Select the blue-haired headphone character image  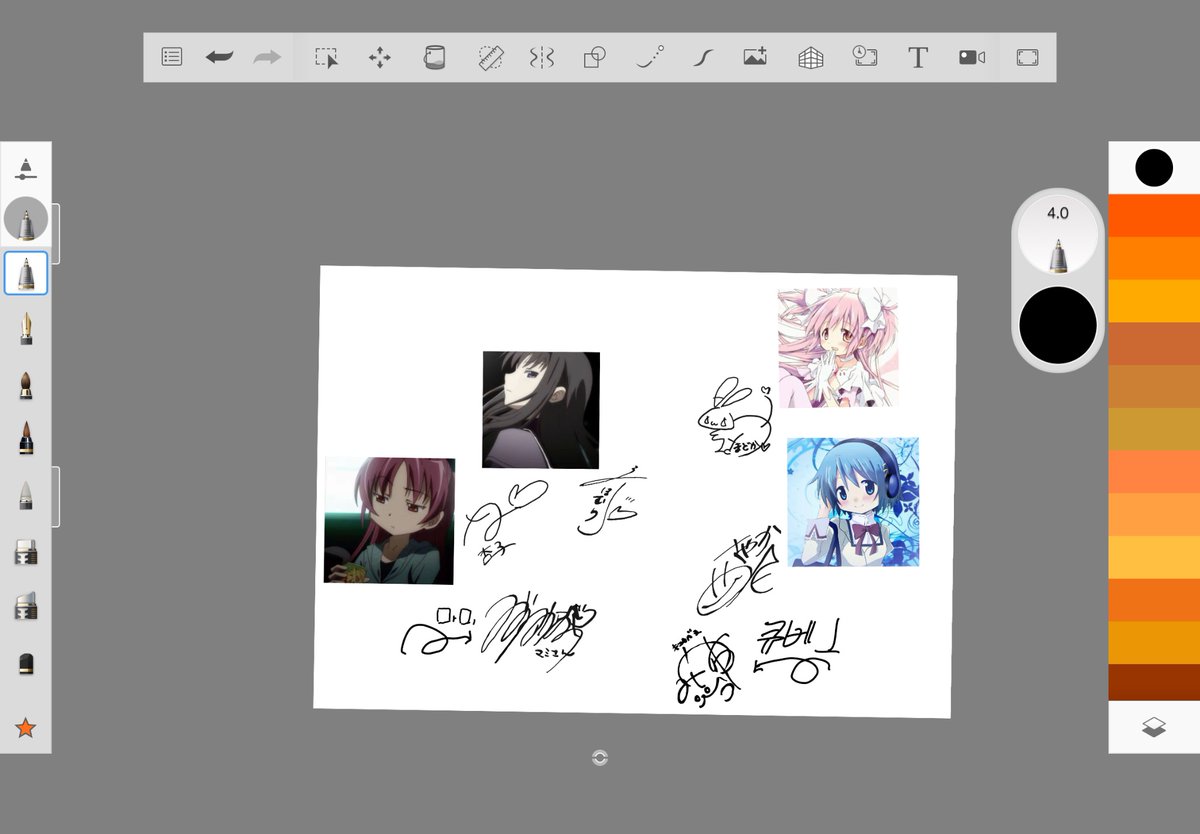[853, 502]
